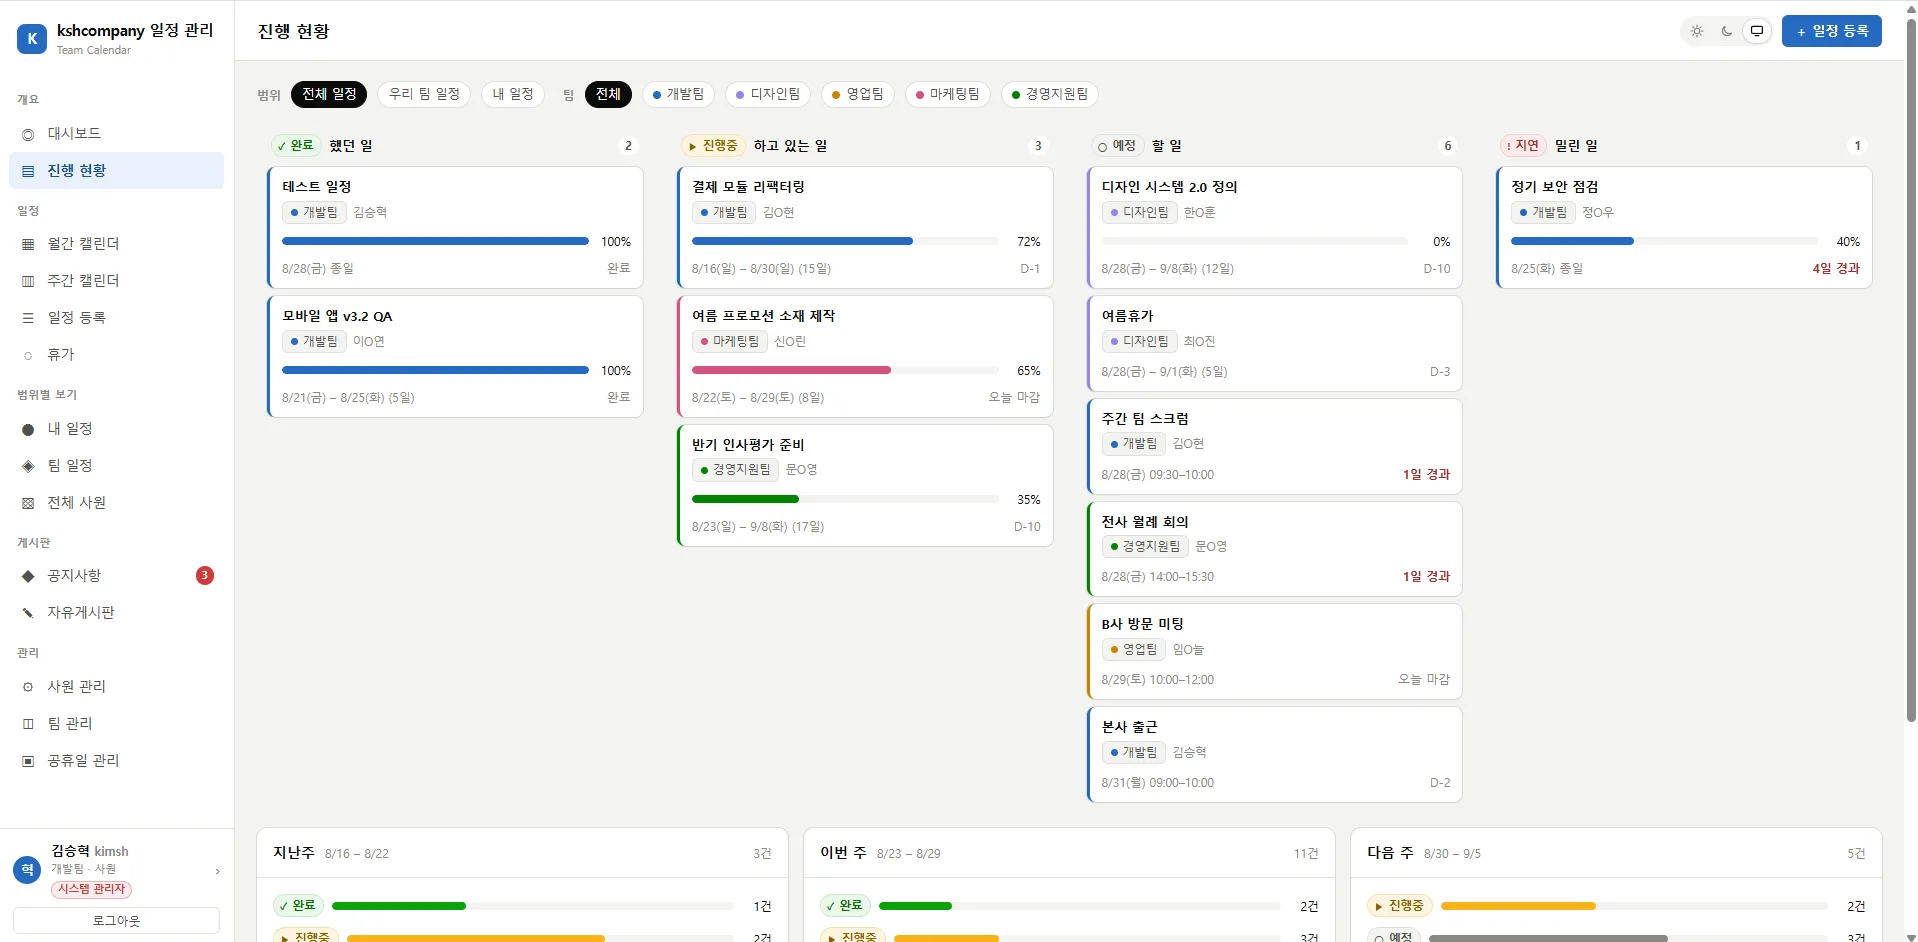Open 주간 캘린더 in the sidebar
This screenshot has height=942, width=1918.
coord(116,281)
